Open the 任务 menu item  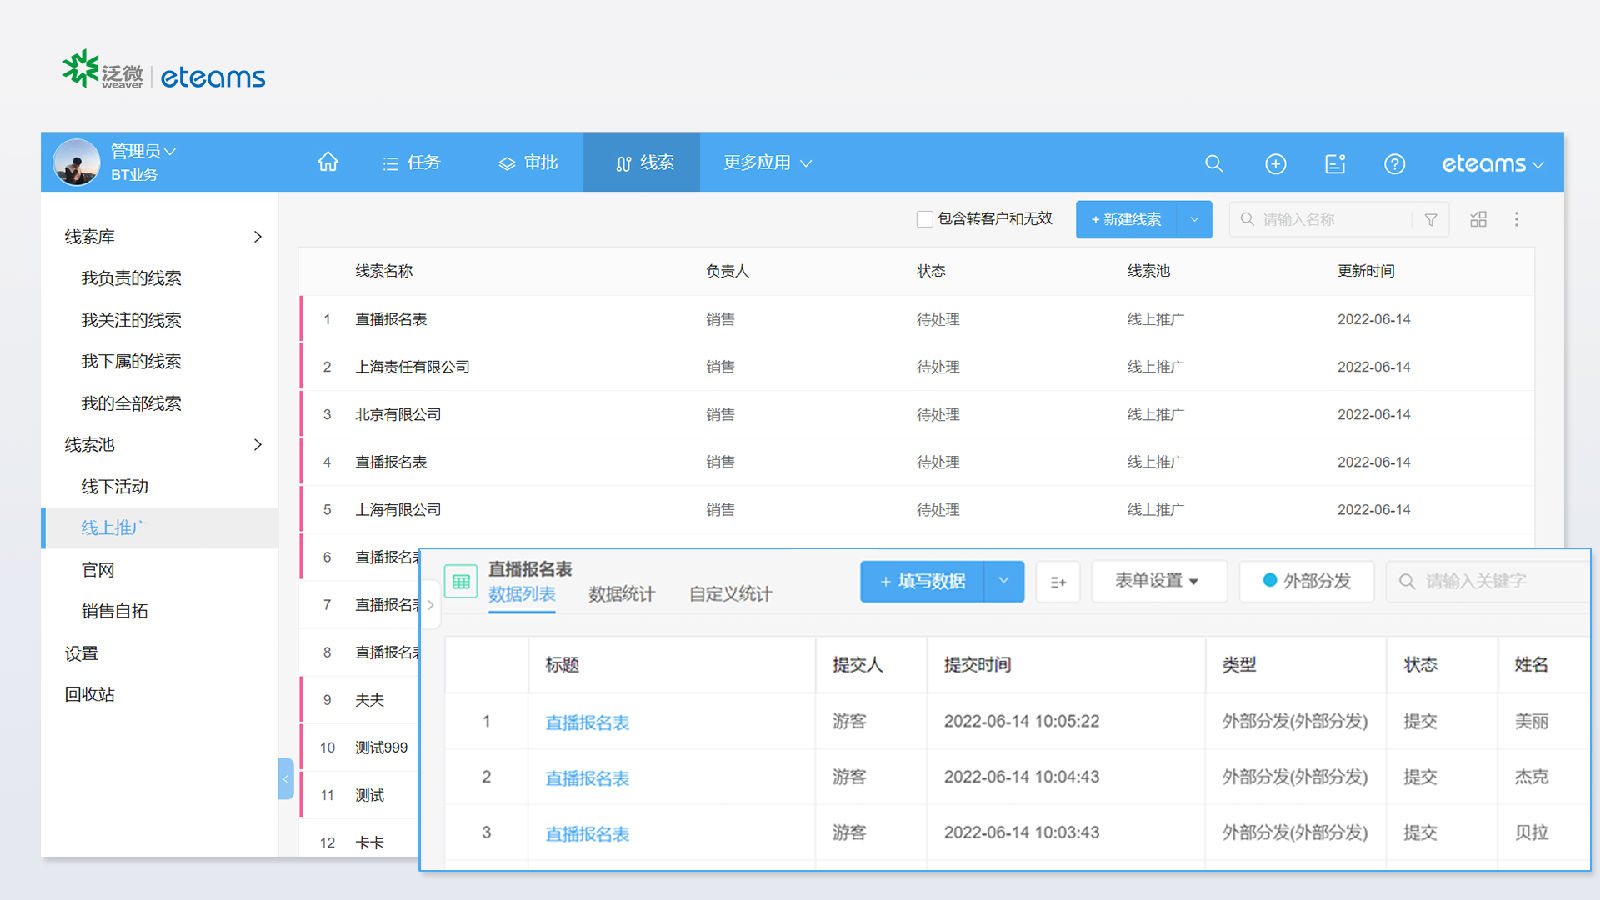point(411,162)
